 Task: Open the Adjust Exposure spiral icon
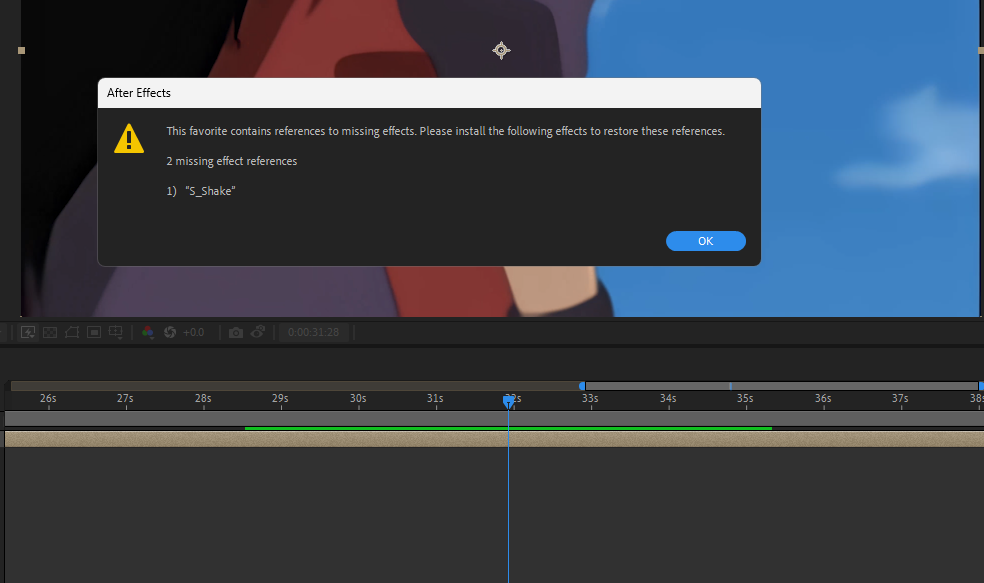pyautogui.click(x=168, y=331)
